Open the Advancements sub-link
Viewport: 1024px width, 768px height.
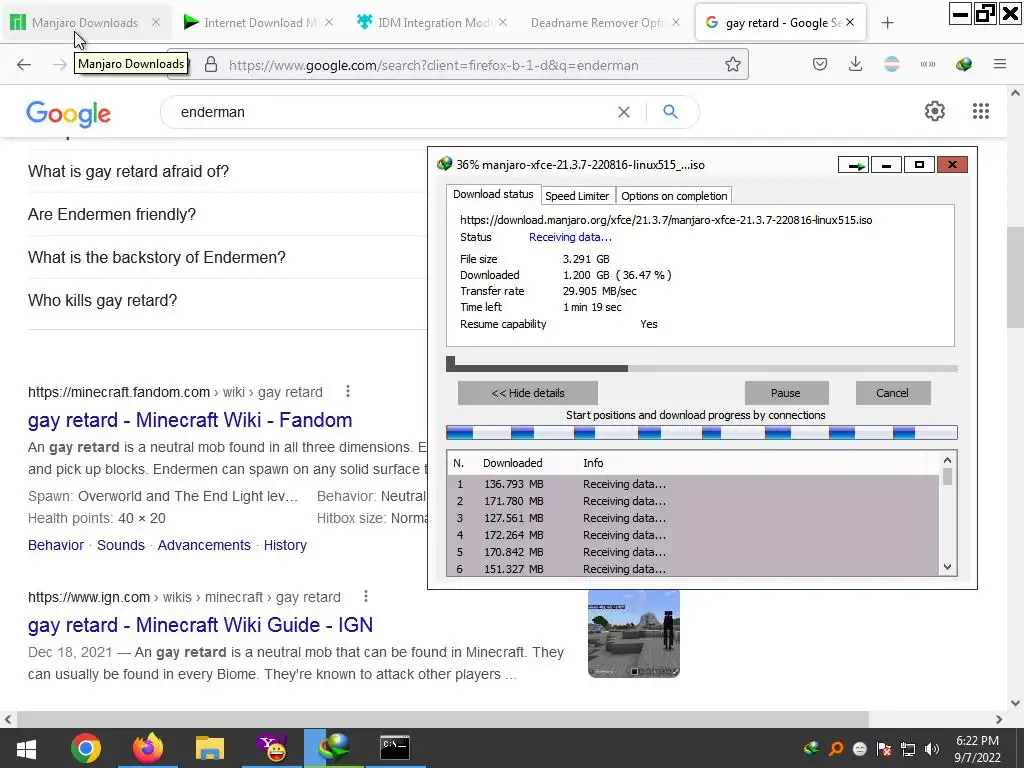tap(204, 545)
